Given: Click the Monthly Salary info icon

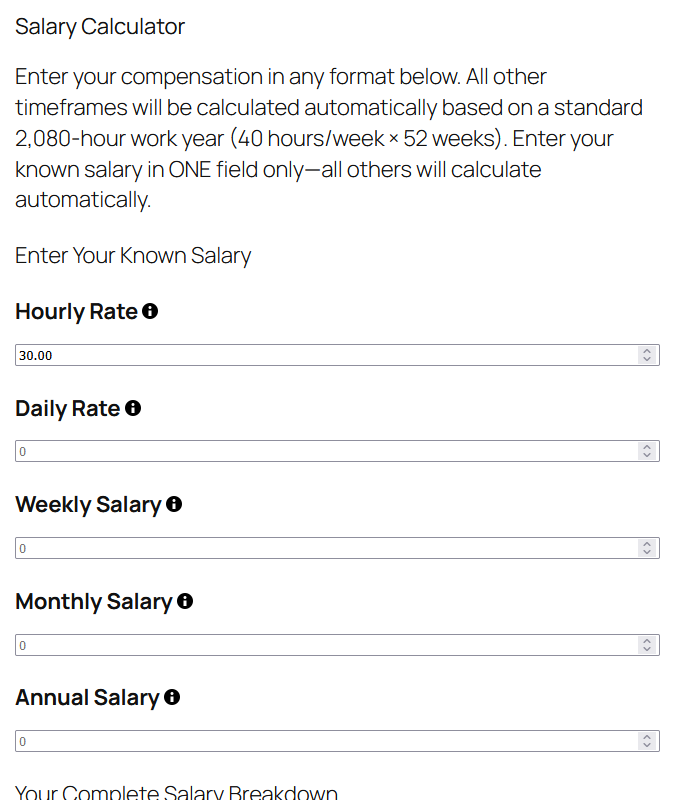Looking at the screenshot, I should 183,601.
